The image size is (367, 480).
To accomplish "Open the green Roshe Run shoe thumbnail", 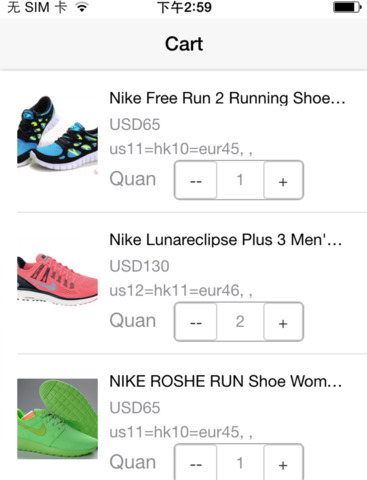I will [x=57, y=419].
